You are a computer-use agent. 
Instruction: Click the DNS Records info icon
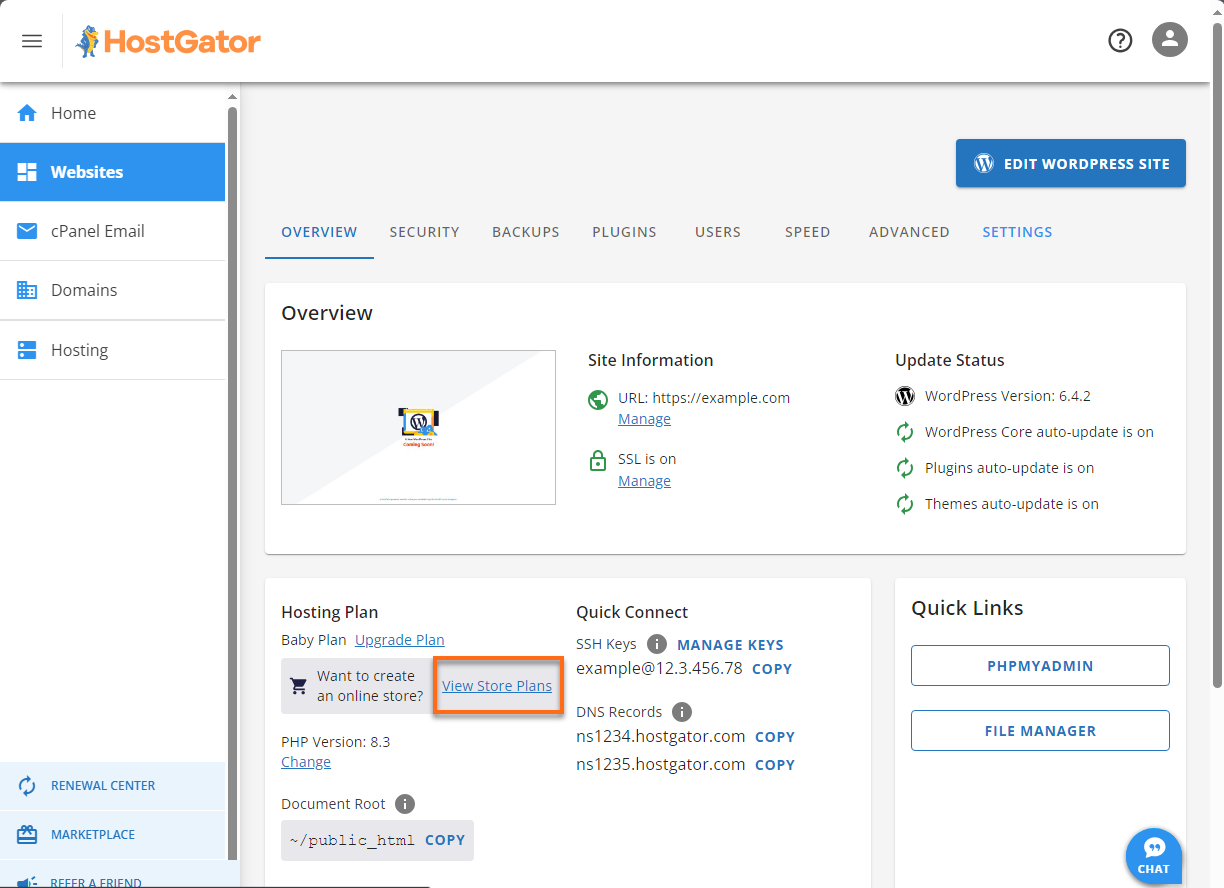pos(682,711)
